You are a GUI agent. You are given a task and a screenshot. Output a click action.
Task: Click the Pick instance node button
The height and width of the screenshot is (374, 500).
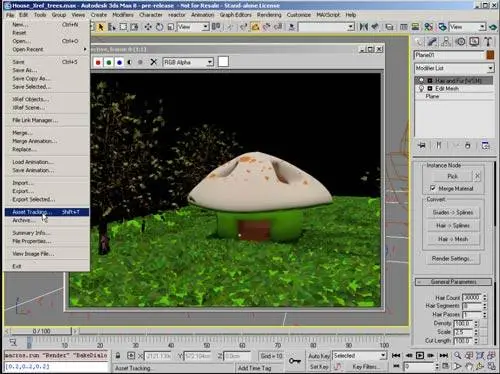[x=452, y=176]
